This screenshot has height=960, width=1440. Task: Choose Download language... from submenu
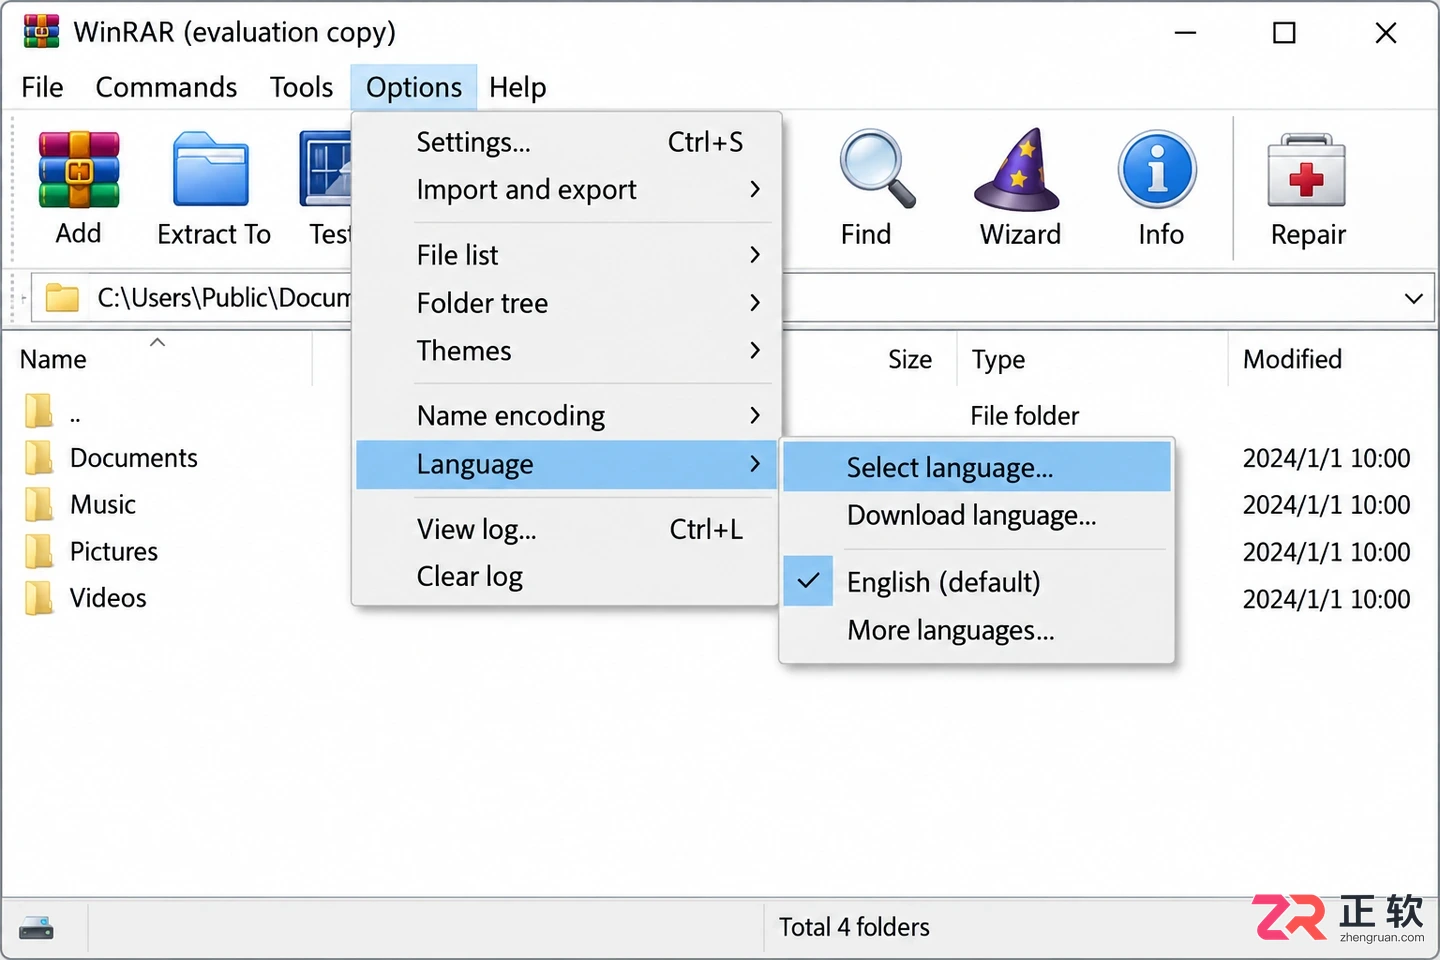[976, 516]
